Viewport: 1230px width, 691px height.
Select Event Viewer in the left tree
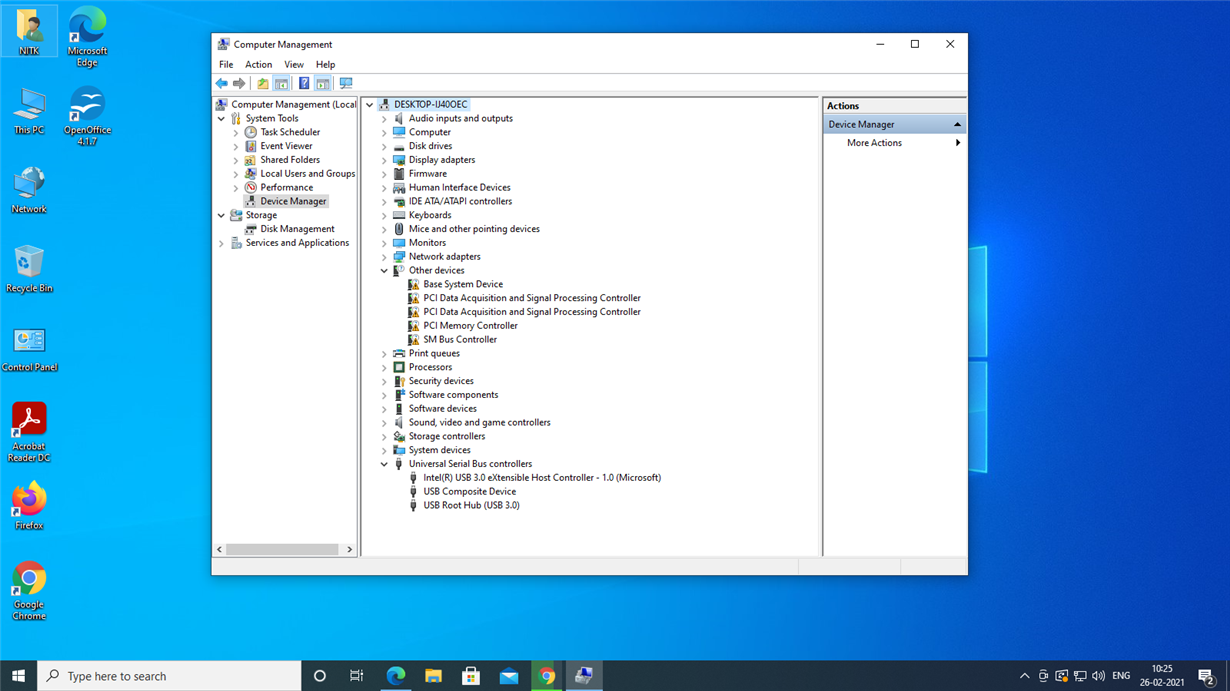click(286, 146)
